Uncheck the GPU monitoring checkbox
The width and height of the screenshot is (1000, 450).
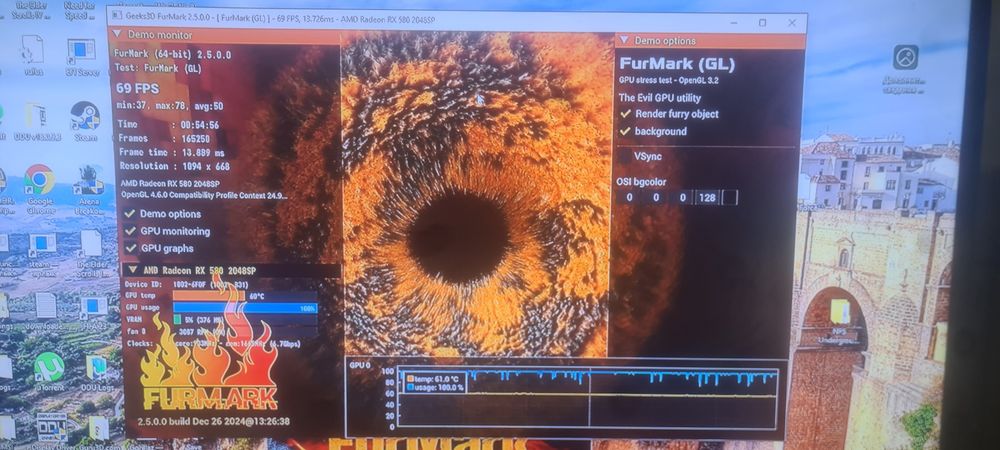click(x=130, y=231)
